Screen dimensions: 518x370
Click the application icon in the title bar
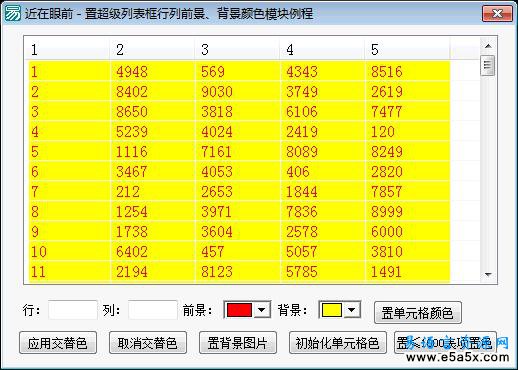(x=12, y=13)
